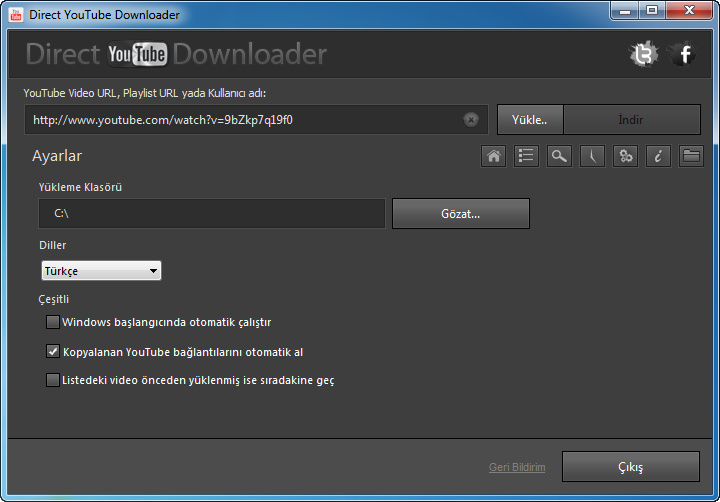
Task: Click the Yükleme Klasörü path field
Action: [x=212, y=214]
